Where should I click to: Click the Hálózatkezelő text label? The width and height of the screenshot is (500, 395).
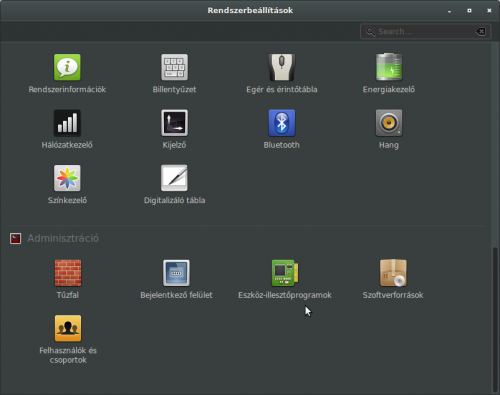coord(67,145)
